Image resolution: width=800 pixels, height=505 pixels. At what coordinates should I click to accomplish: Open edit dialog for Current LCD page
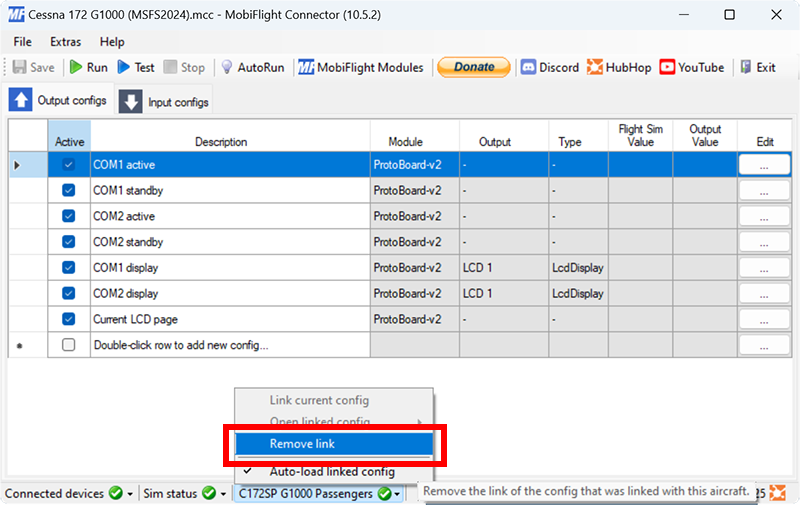(764, 319)
